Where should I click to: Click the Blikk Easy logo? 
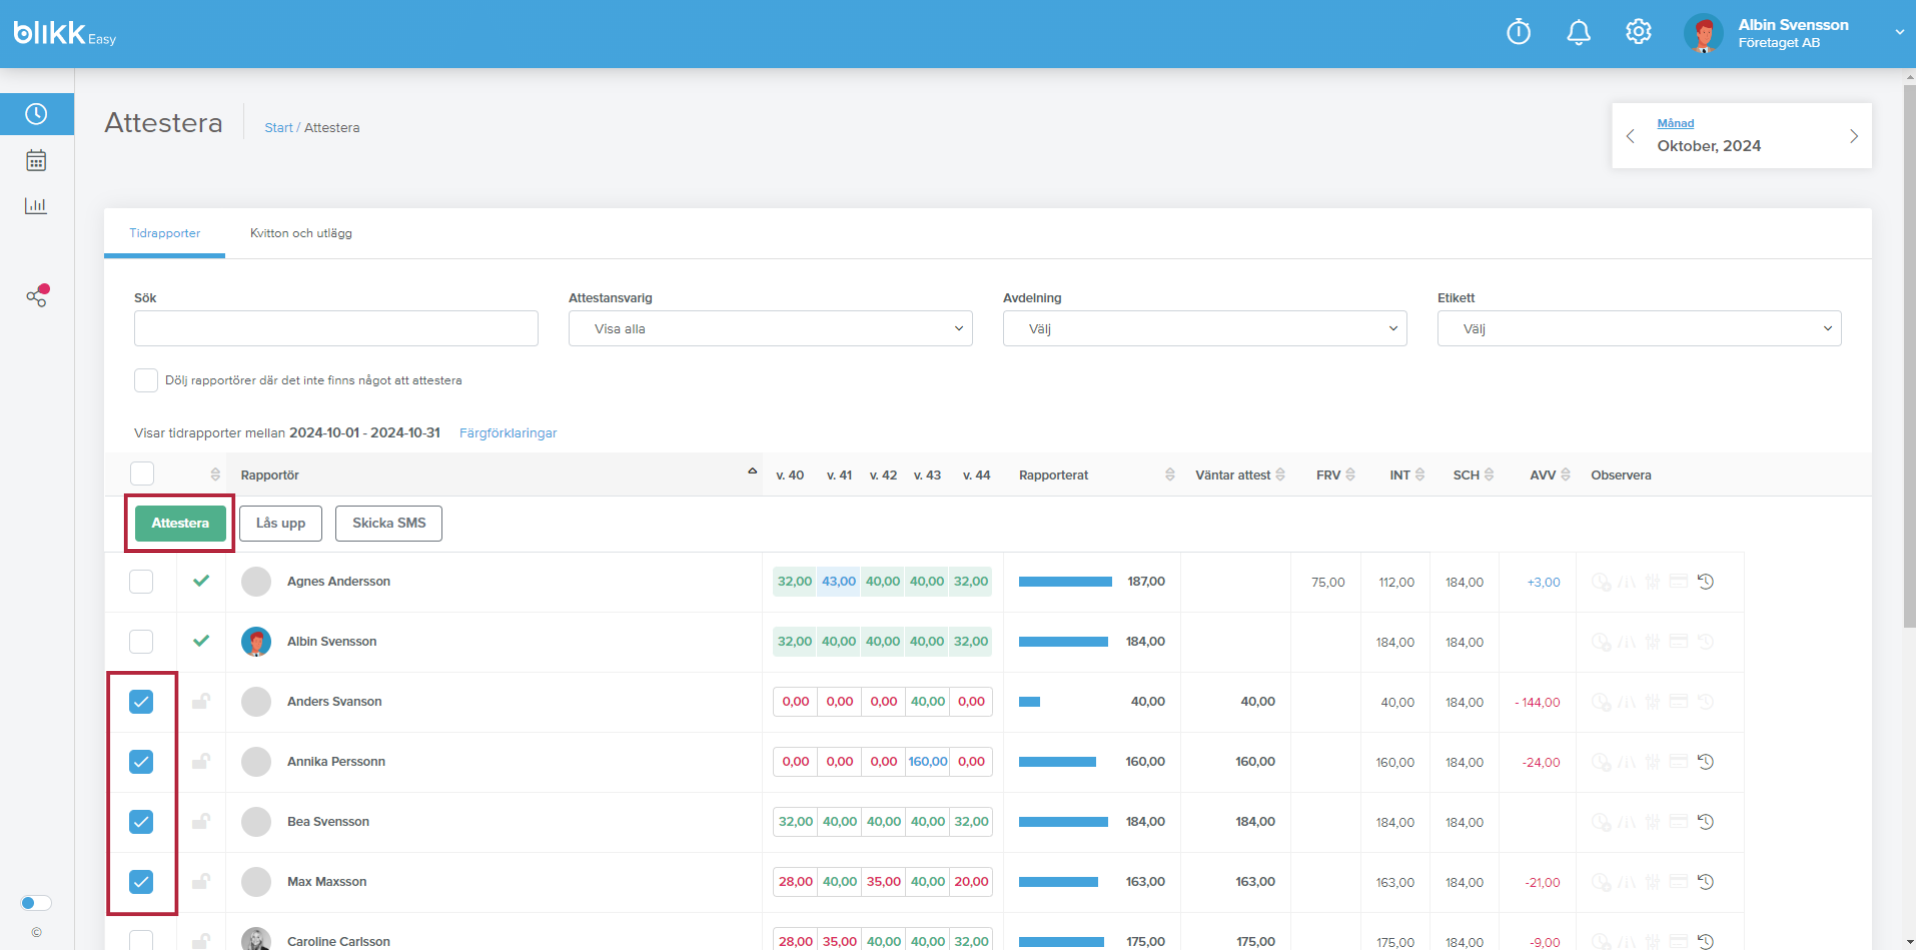pos(65,33)
